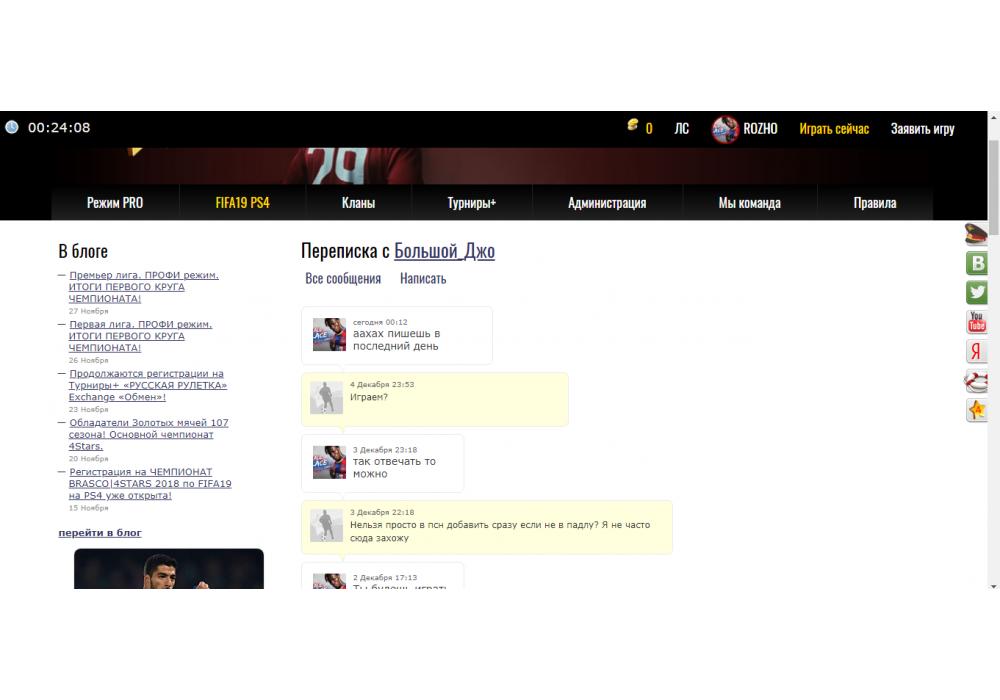Click the lifebuoy help icon

(x=977, y=381)
